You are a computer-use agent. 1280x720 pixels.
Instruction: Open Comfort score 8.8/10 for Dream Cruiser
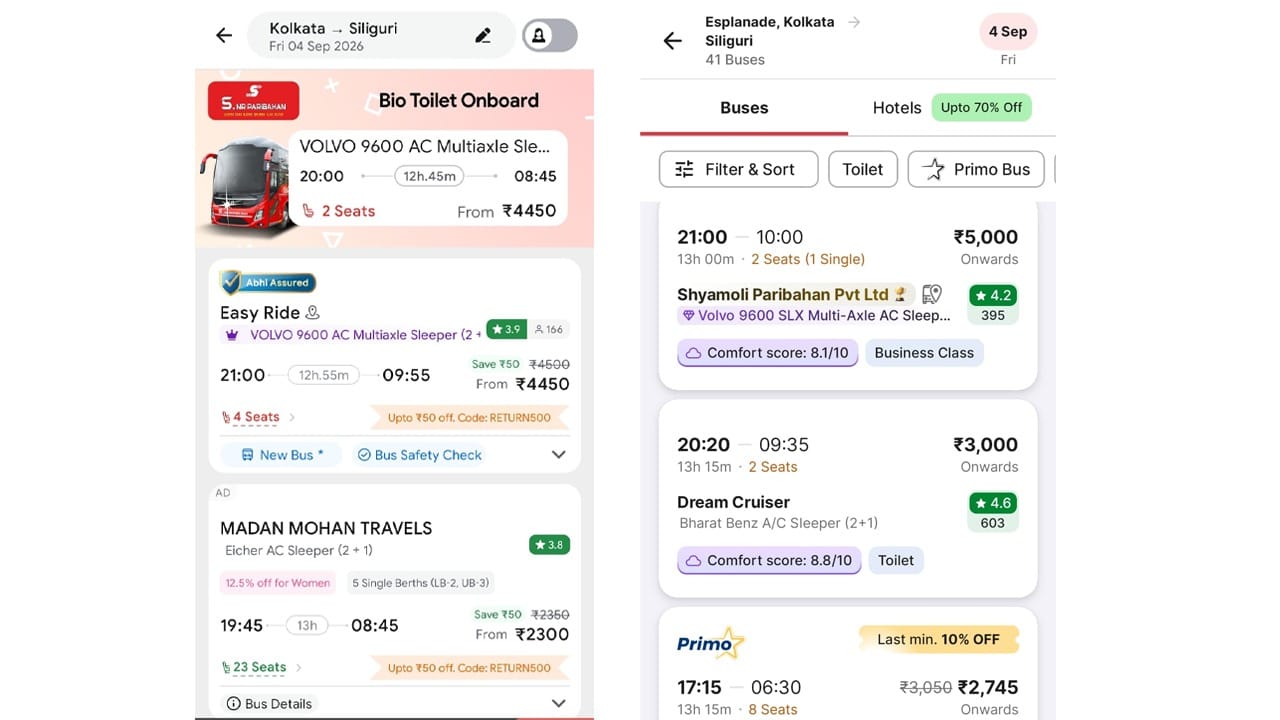768,560
